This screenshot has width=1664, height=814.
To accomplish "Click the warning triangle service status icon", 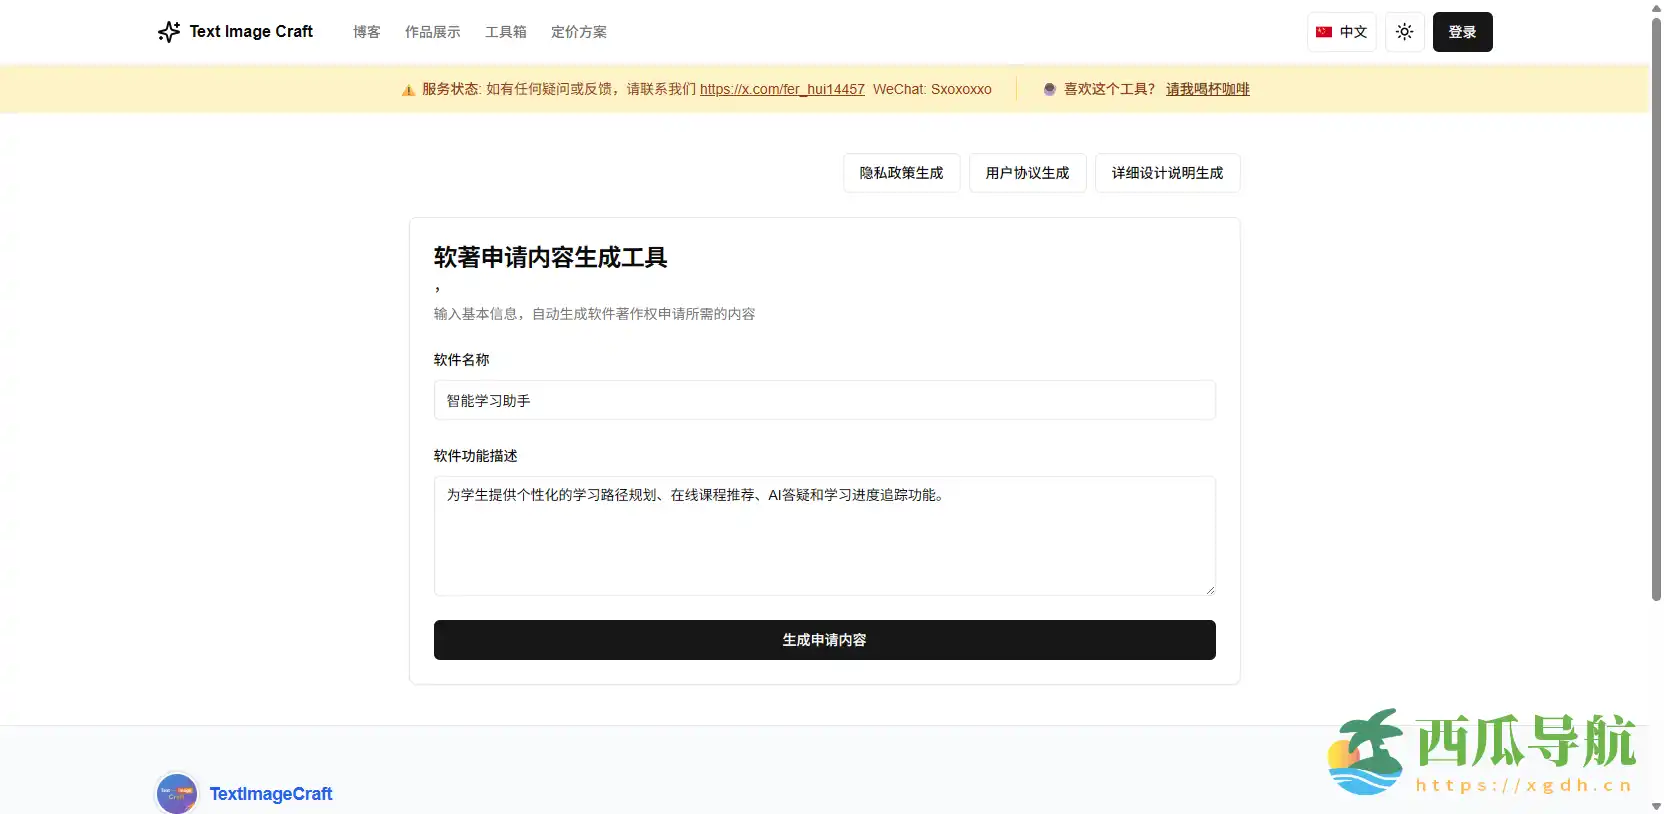I will (408, 90).
